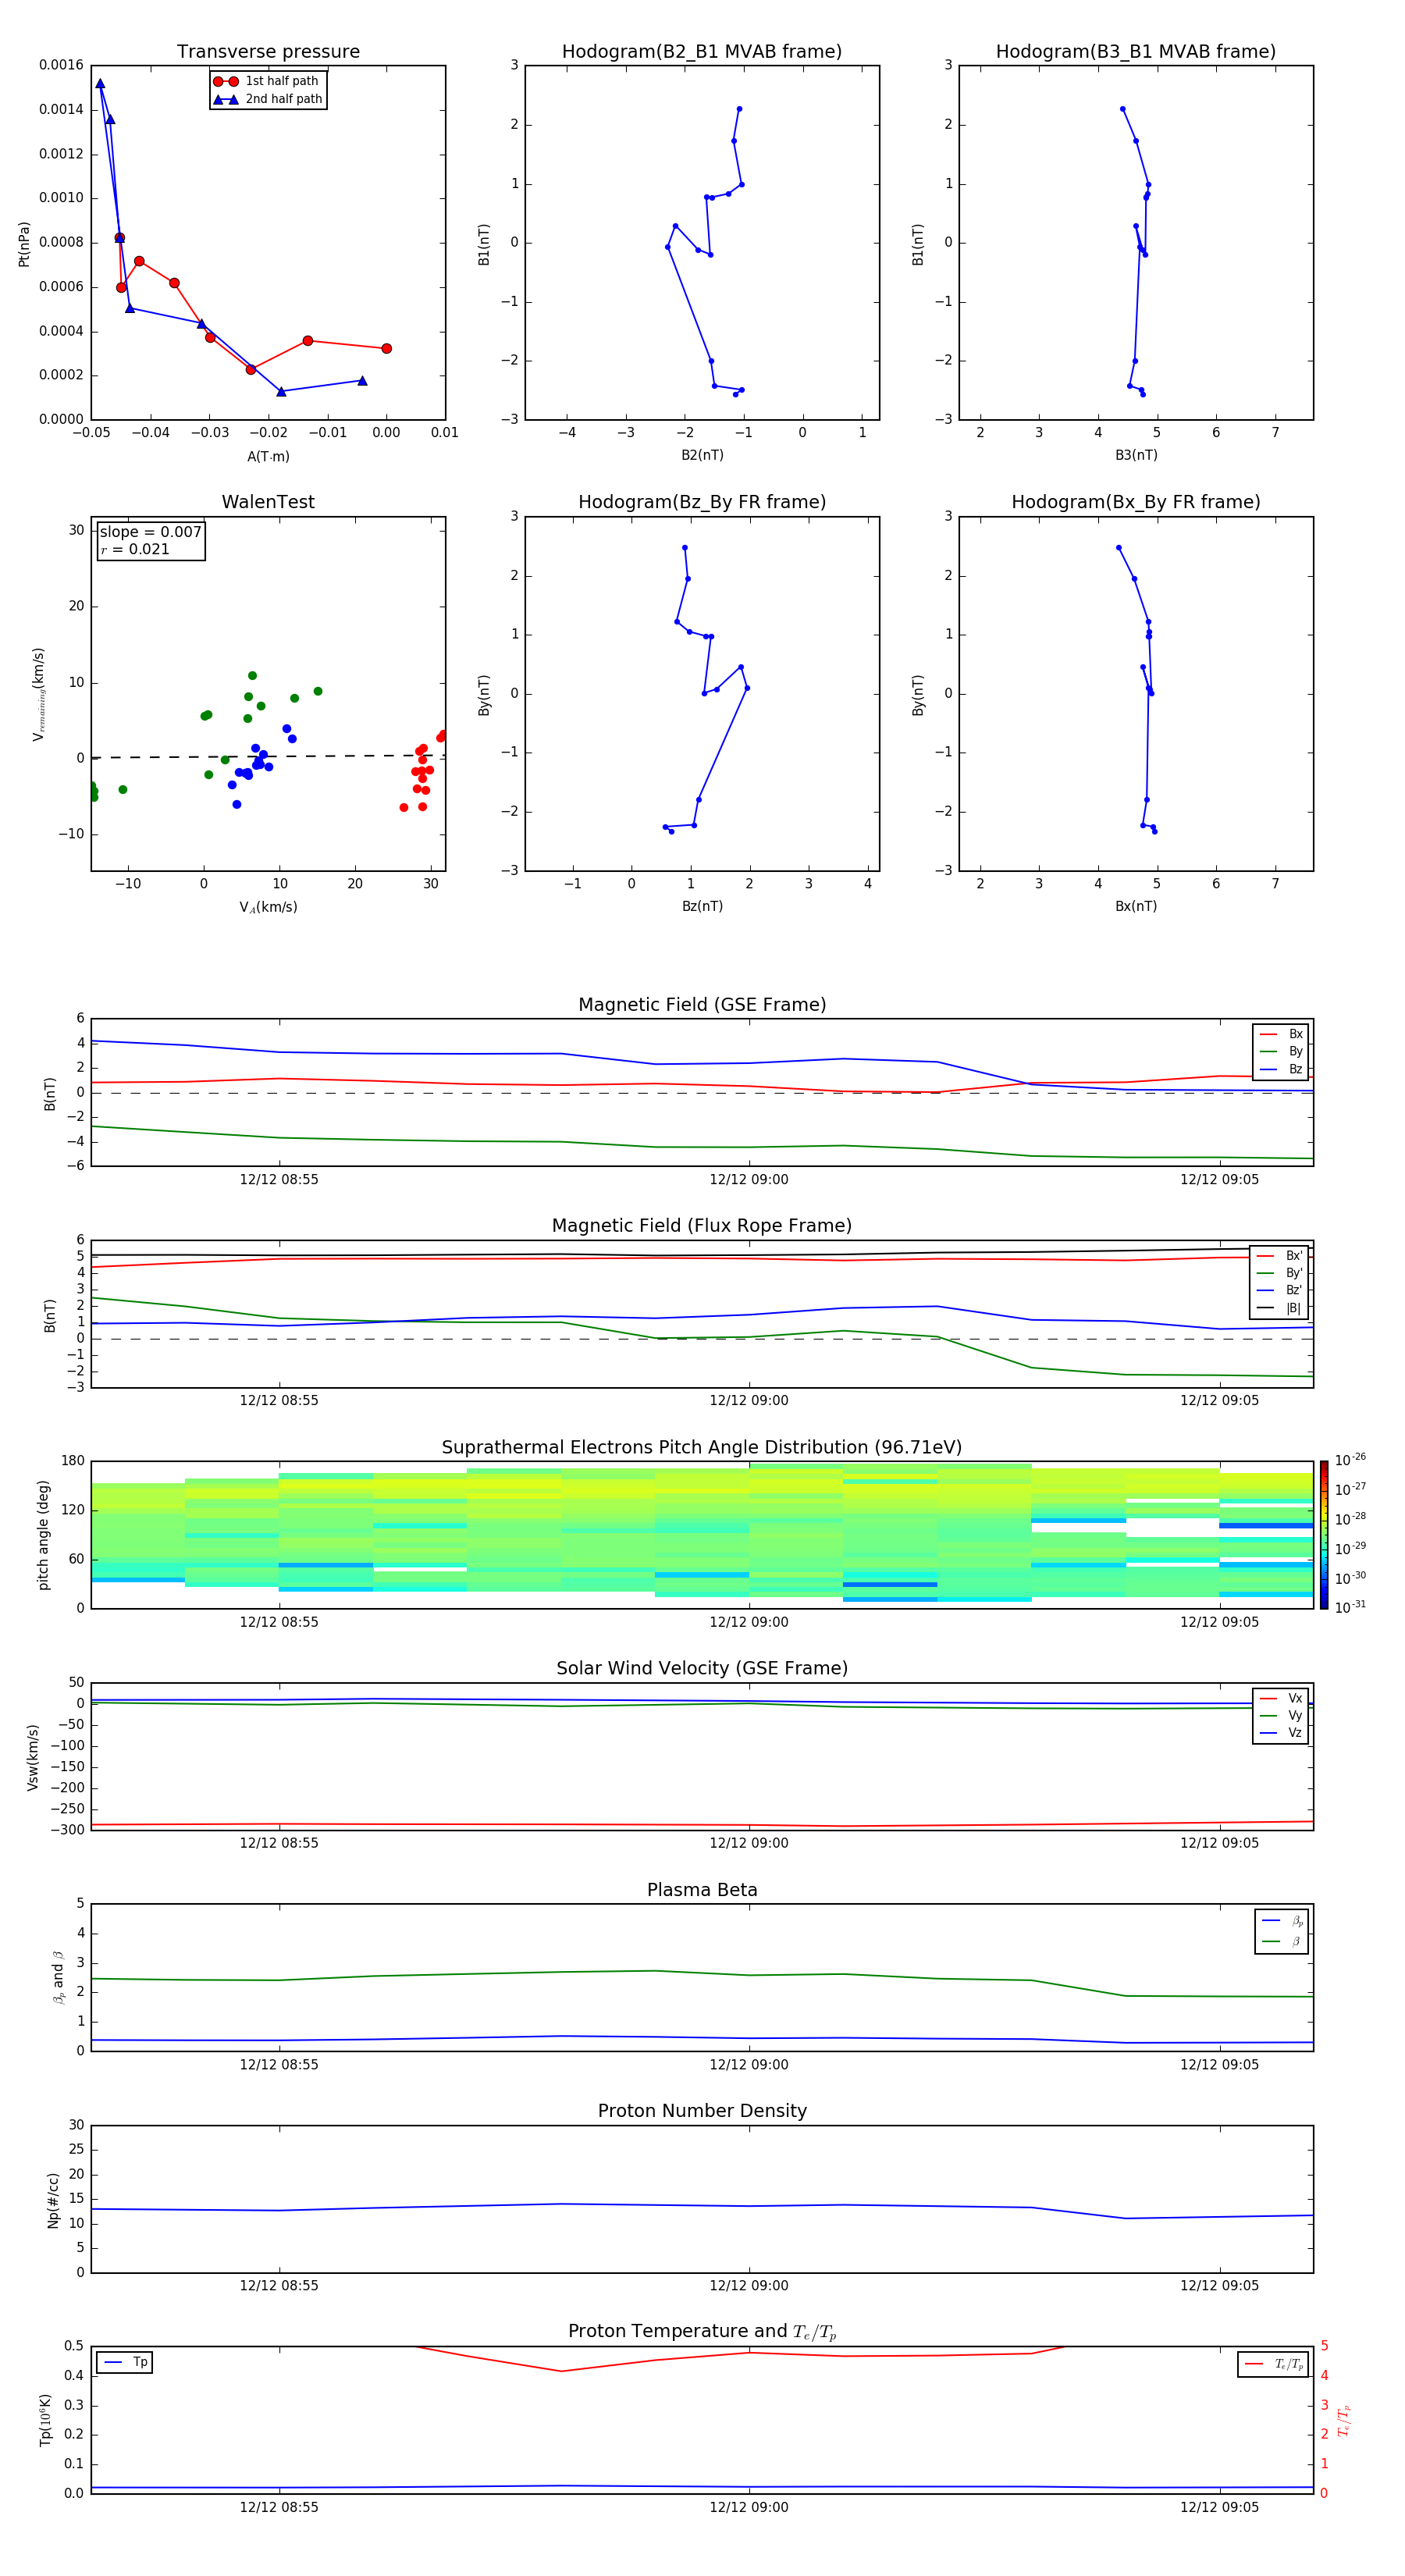Click the pitch angle (deg) axis label
1405x2576 pixels.
coord(43,1535)
